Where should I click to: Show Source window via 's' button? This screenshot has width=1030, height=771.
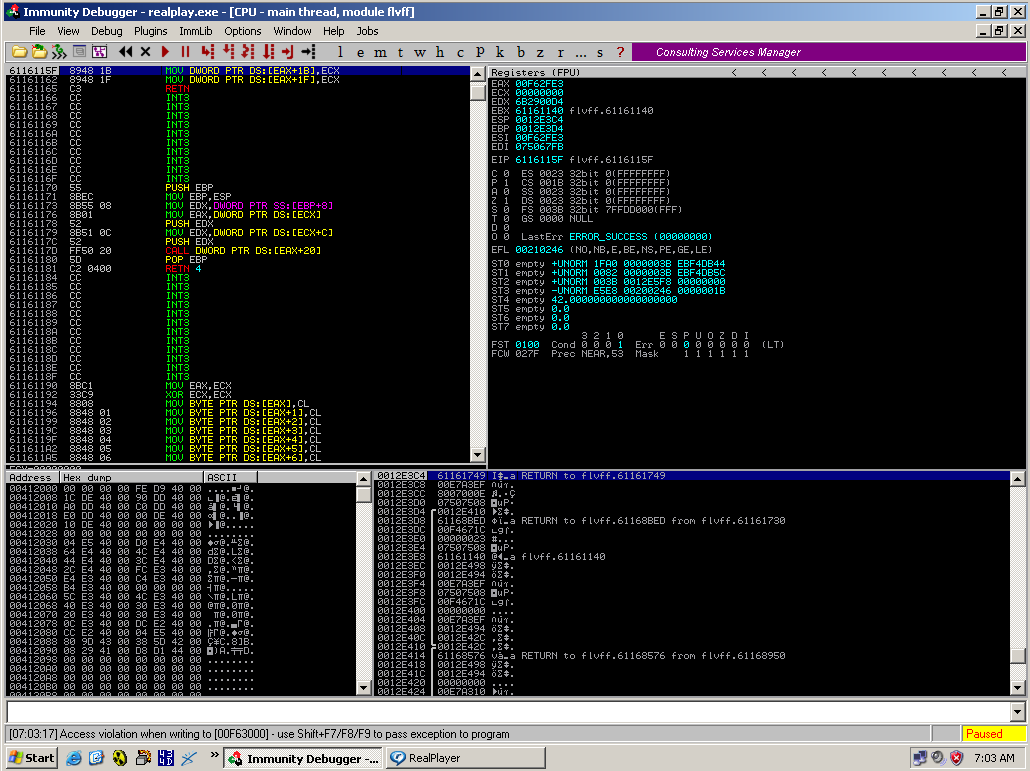(600, 52)
